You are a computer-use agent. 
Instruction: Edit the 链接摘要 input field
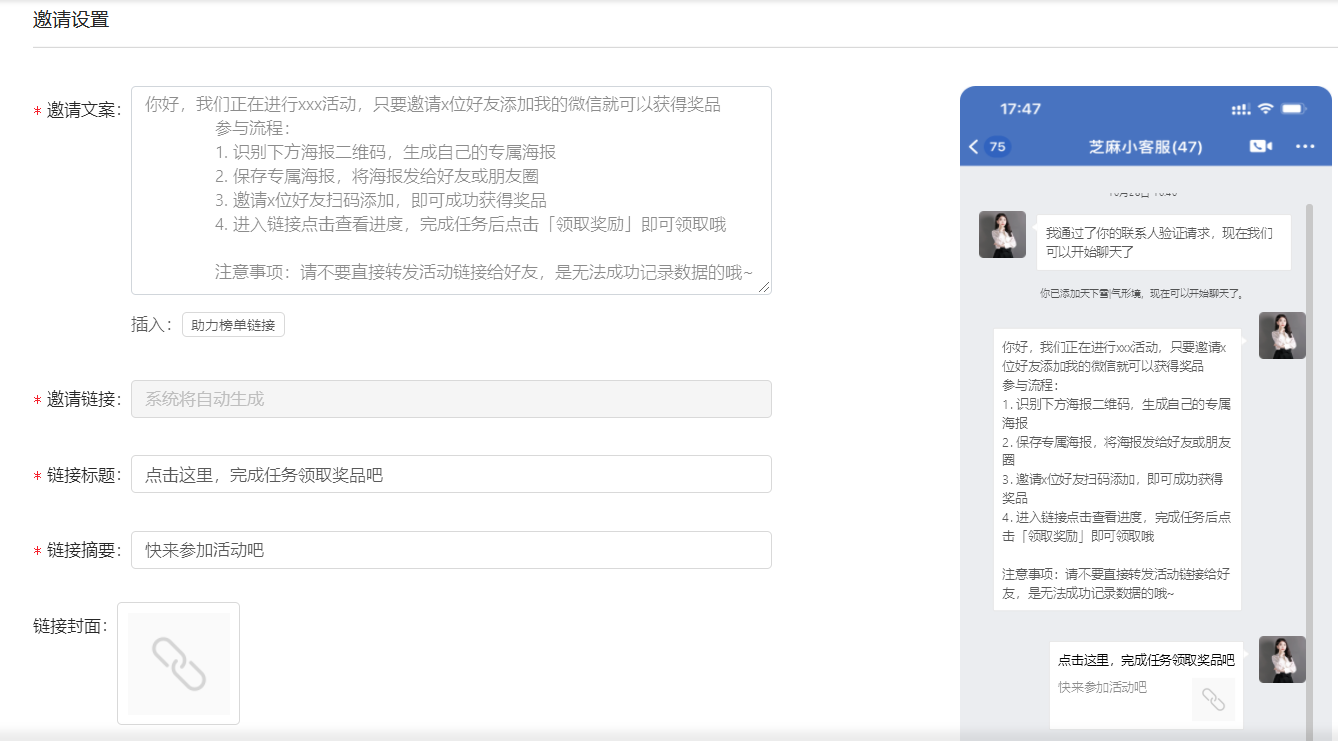451,550
